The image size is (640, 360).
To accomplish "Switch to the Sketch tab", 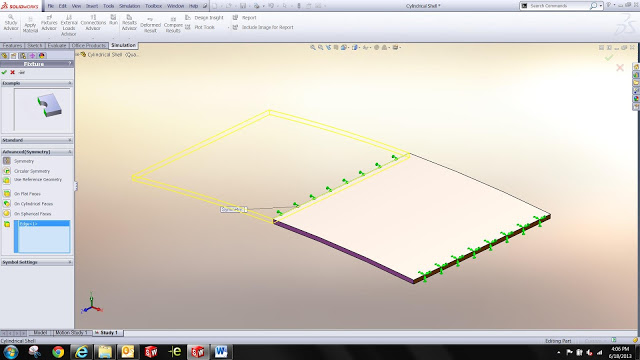I will pyautogui.click(x=35, y=45).
